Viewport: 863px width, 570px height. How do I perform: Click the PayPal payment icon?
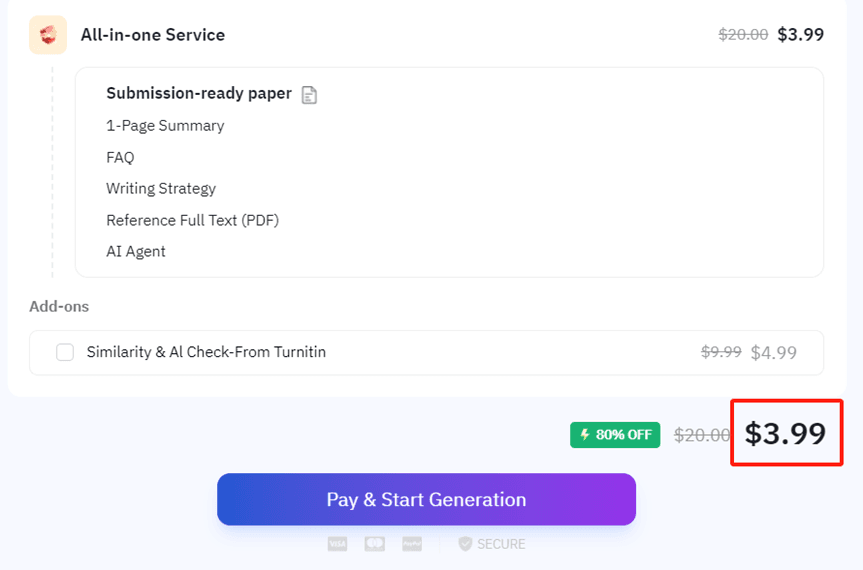tap(412, 544)
